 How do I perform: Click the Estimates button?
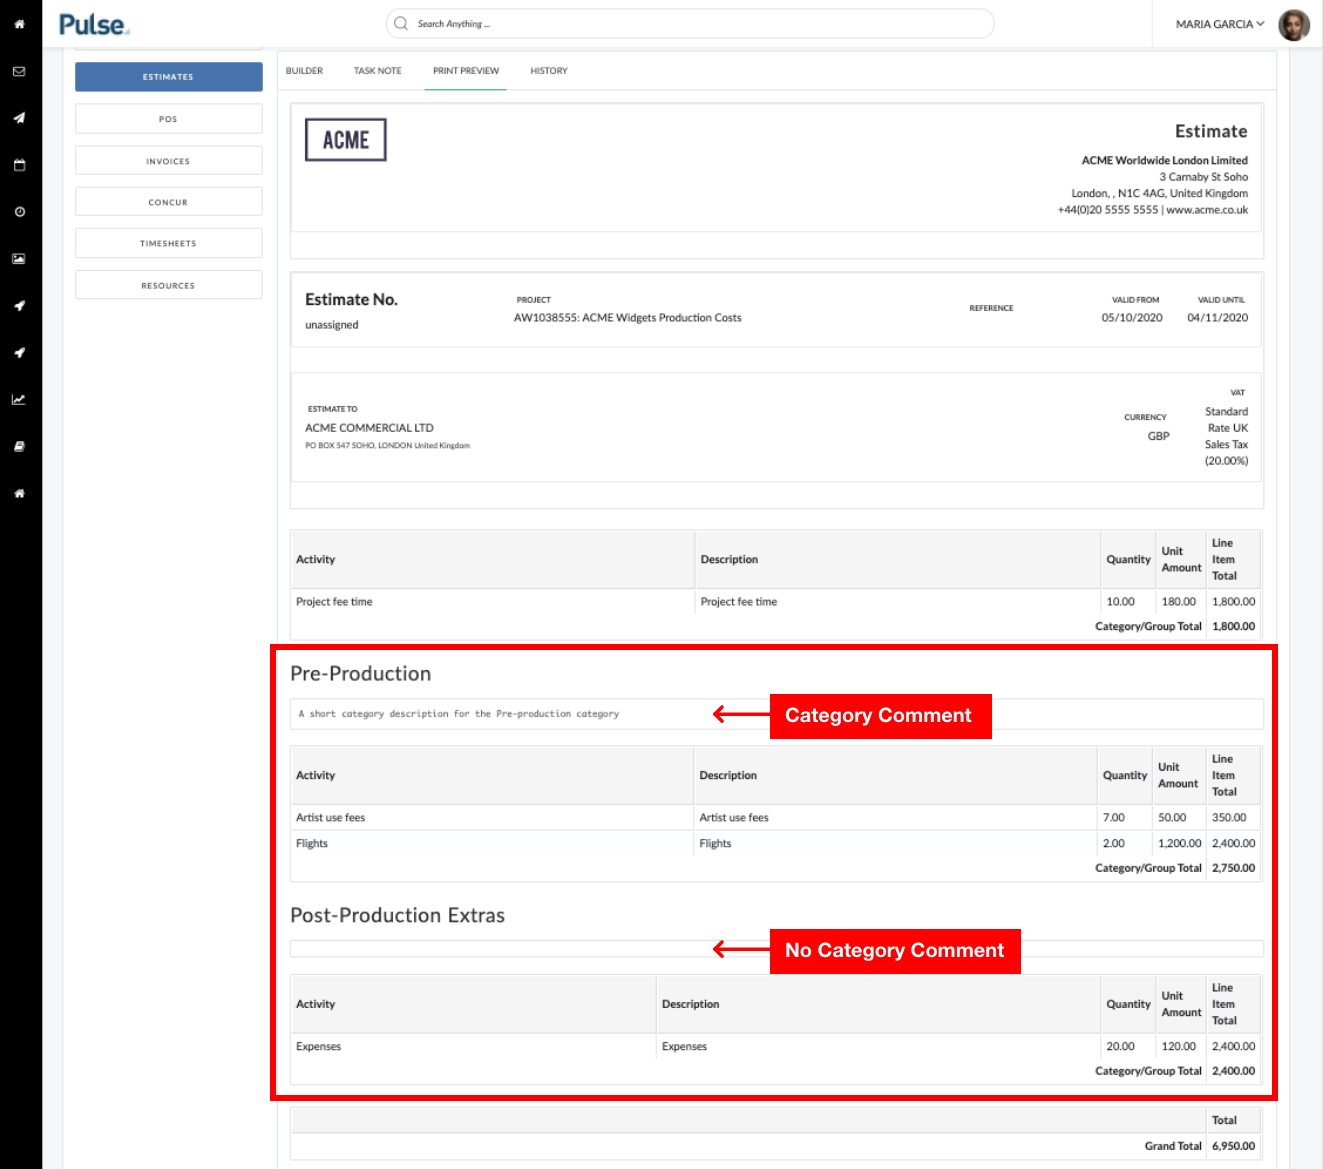click(x=168, y=77)
